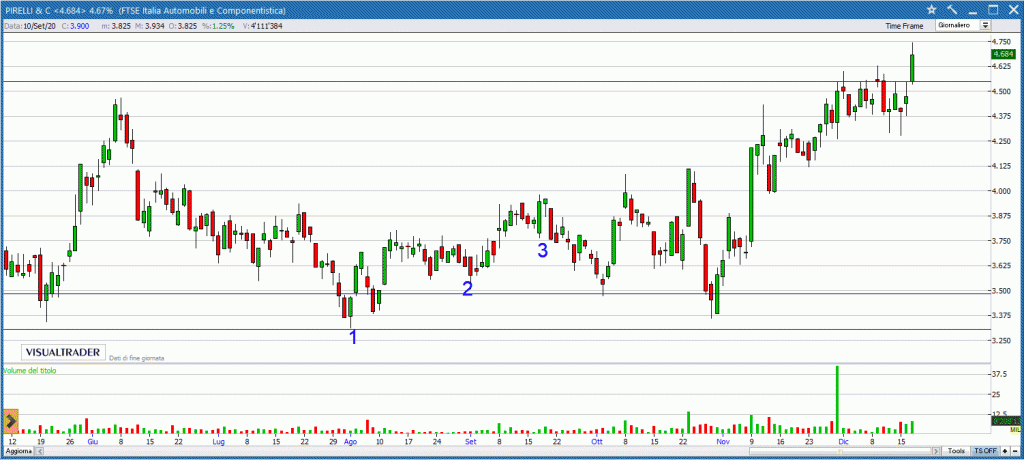1024x460 pixels.
Task: Click the 'V:4'111'384' volume value
Action: 261,25
